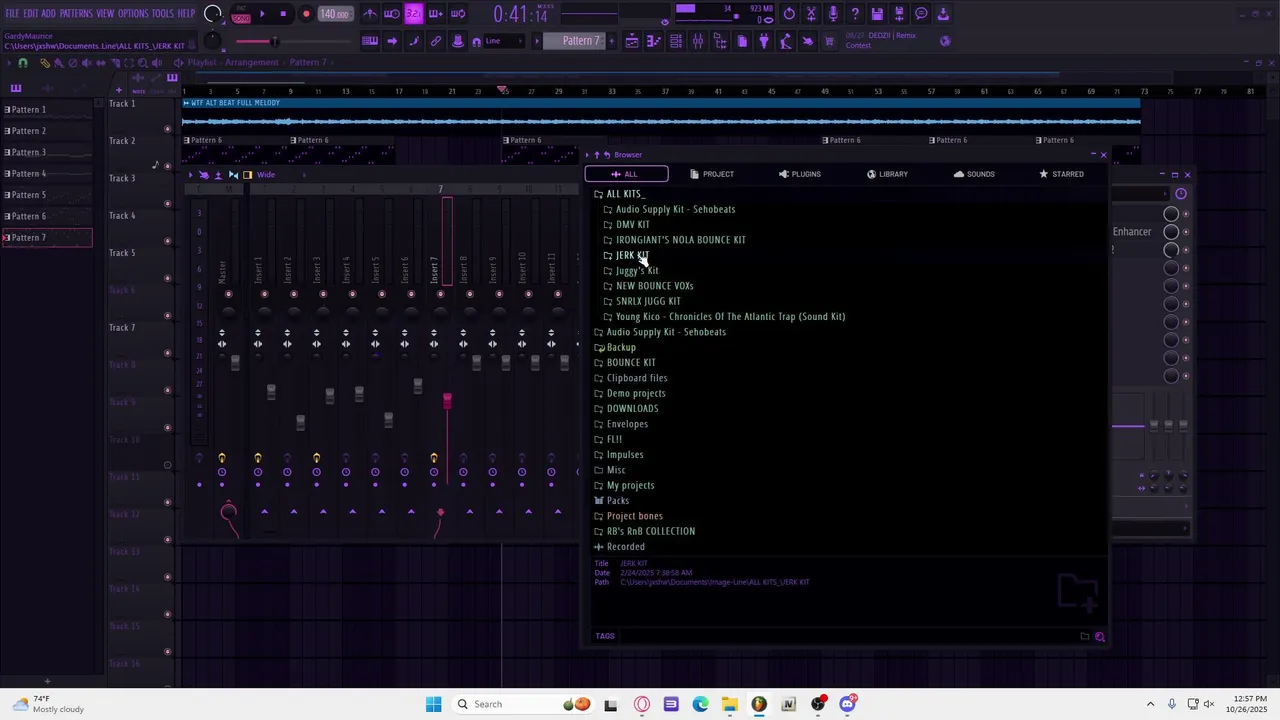
Task: Toggle the 3.2.1 recording countdown
Action: [x=414, y=14]
